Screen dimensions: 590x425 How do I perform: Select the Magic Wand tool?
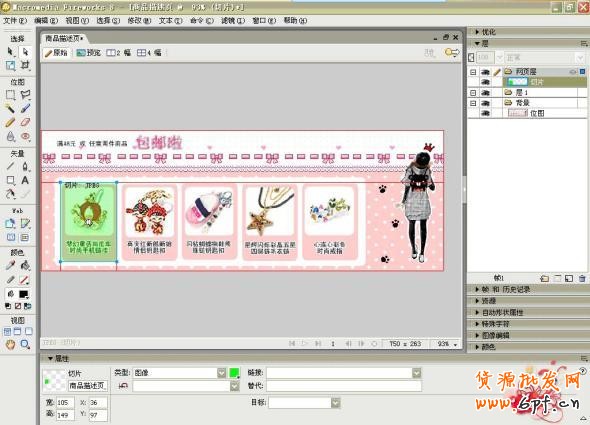coord(10,109)
